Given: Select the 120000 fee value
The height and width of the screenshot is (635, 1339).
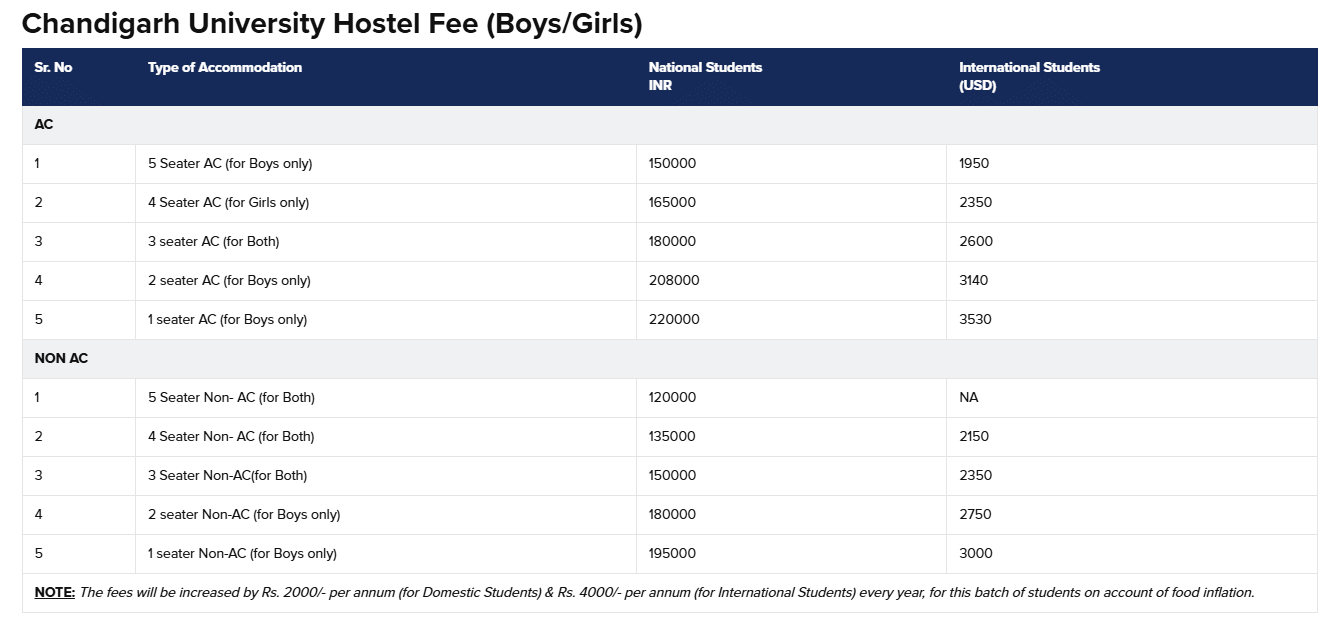Looking at the screenshot, I should pyautogui.click(x=672, y=397).
